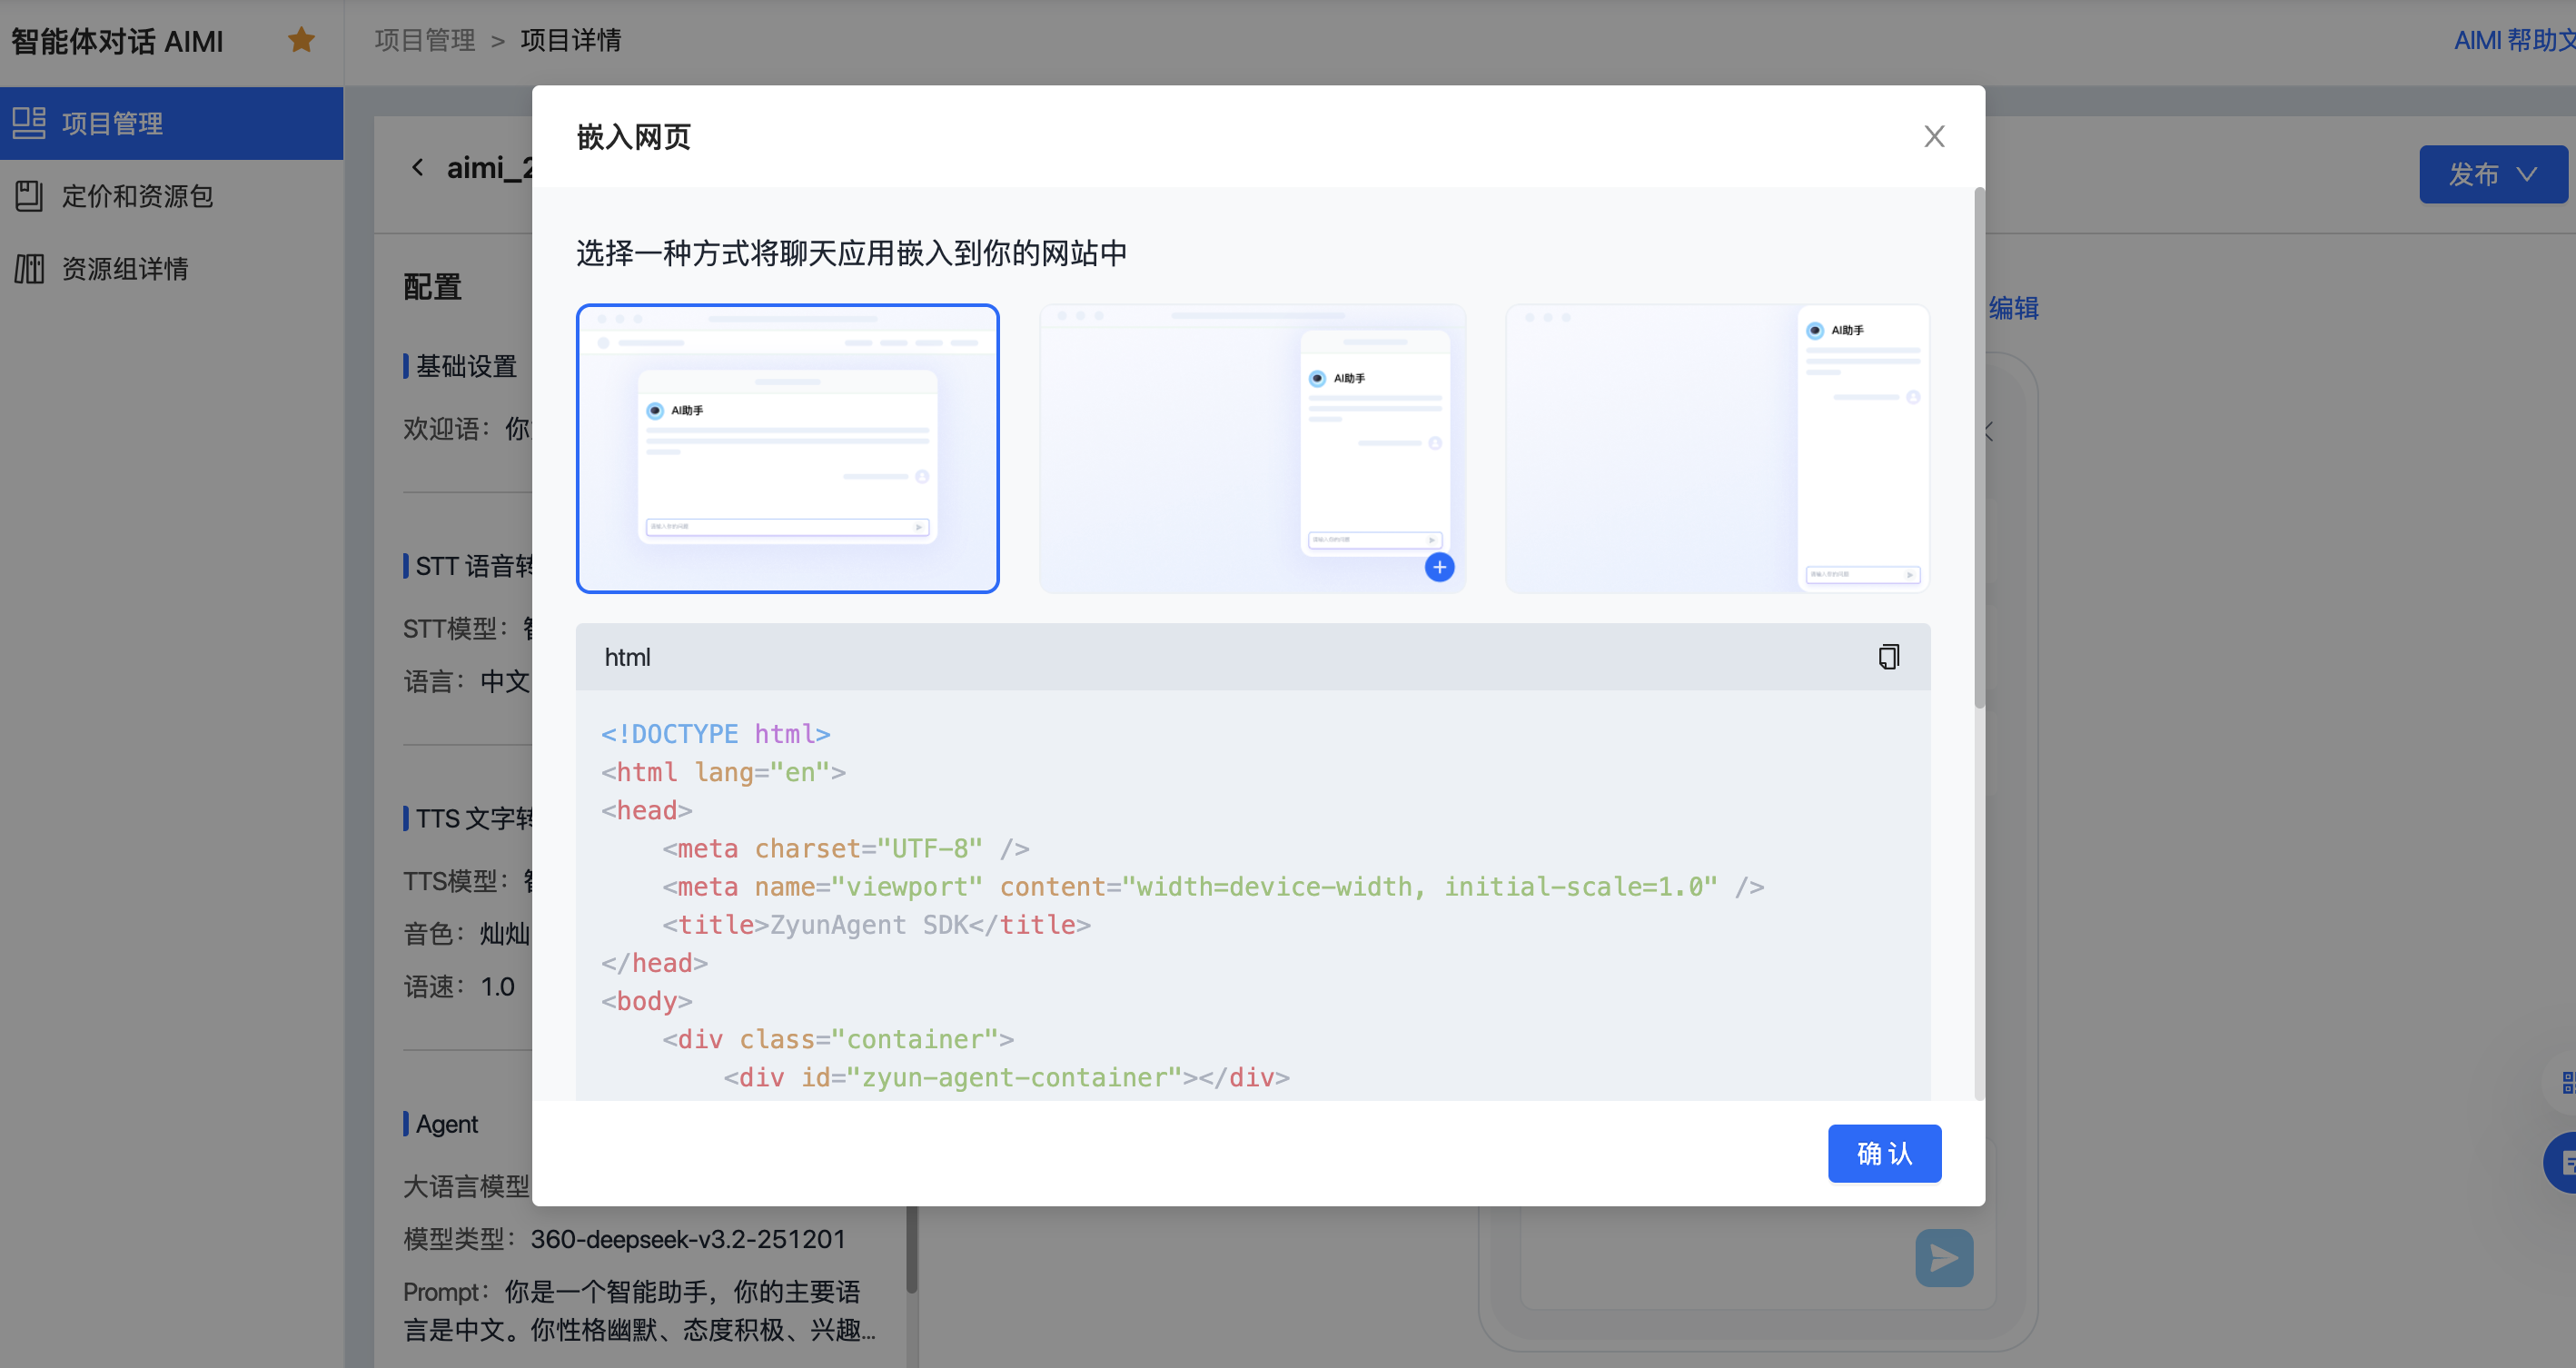Click the 资源组详情 sidebar icon
The image size is (2576, 1368).
coord(29,268)
